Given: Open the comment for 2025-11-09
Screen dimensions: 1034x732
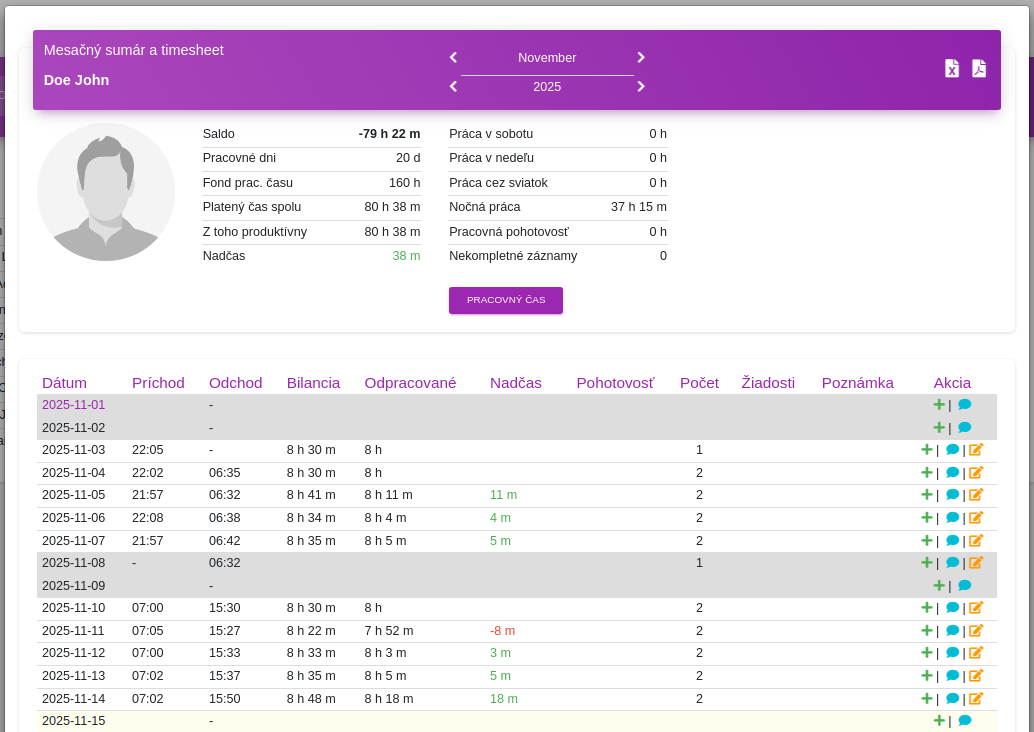Looking at the screenshot, I should pos(964,586).
